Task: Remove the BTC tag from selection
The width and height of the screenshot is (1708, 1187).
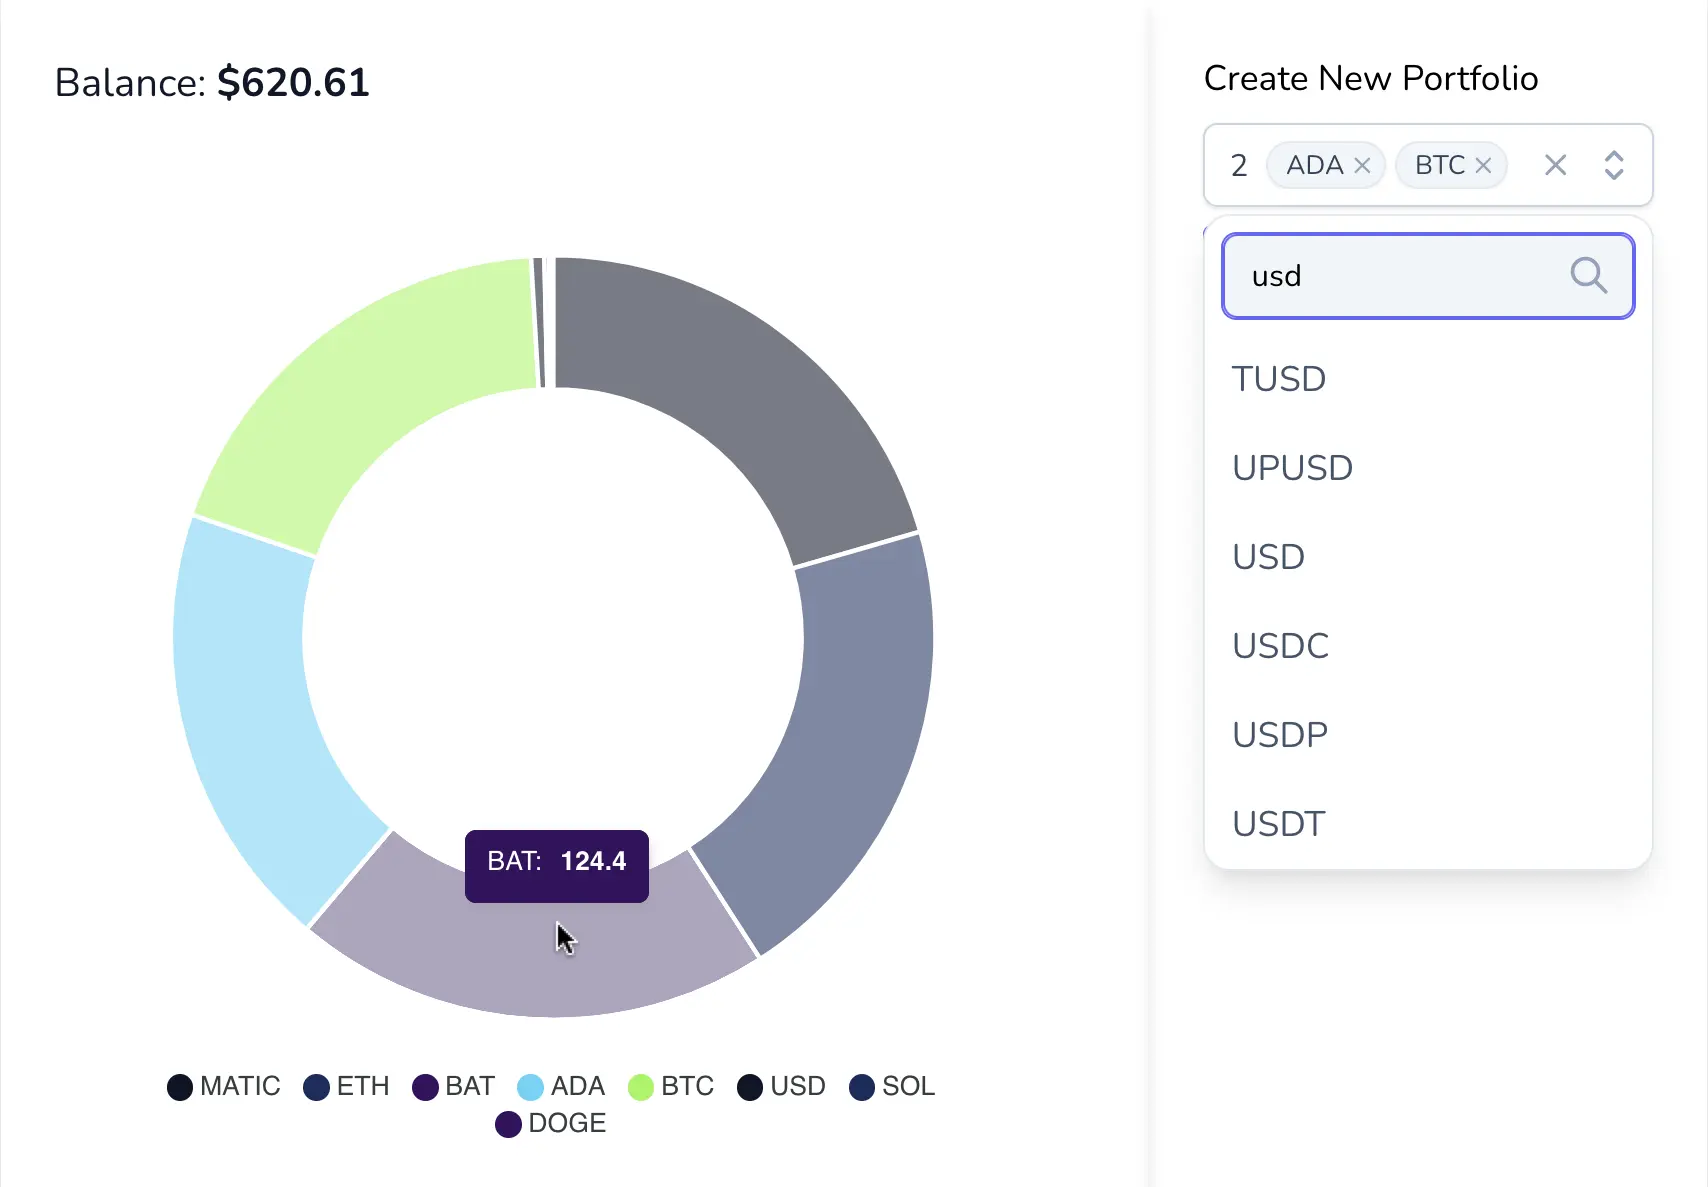Action: tap(1483, 166)
